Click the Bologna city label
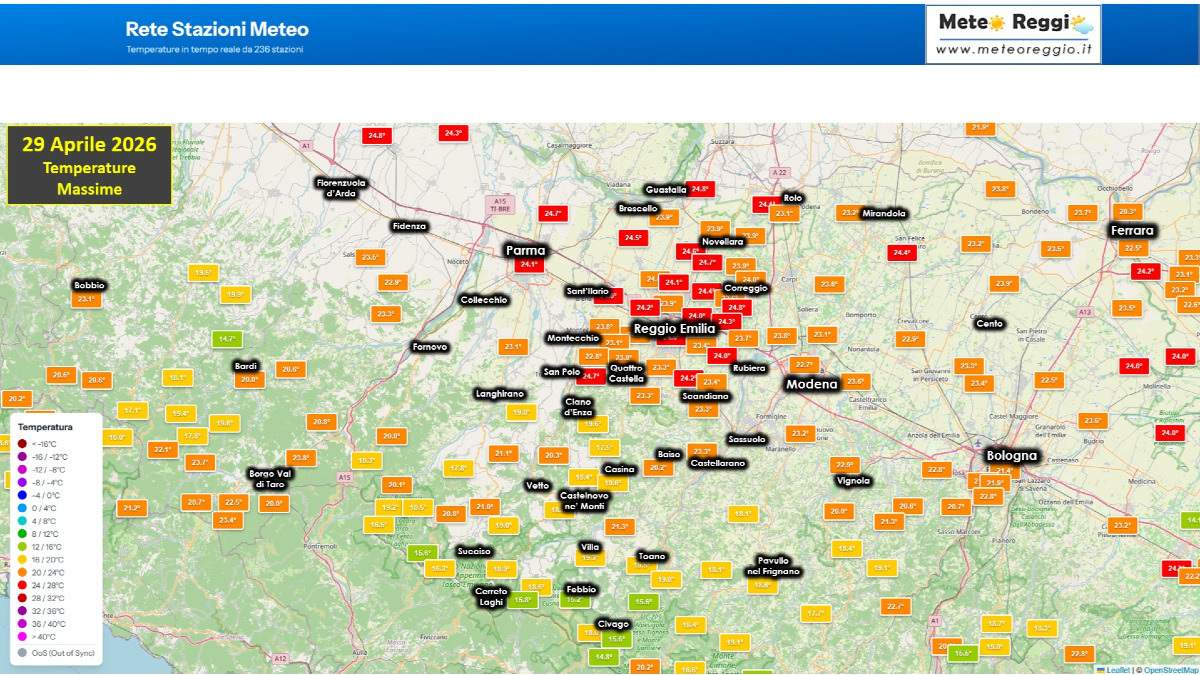The height and width of the screenshot is (675, 1200). pos(1012,456)
